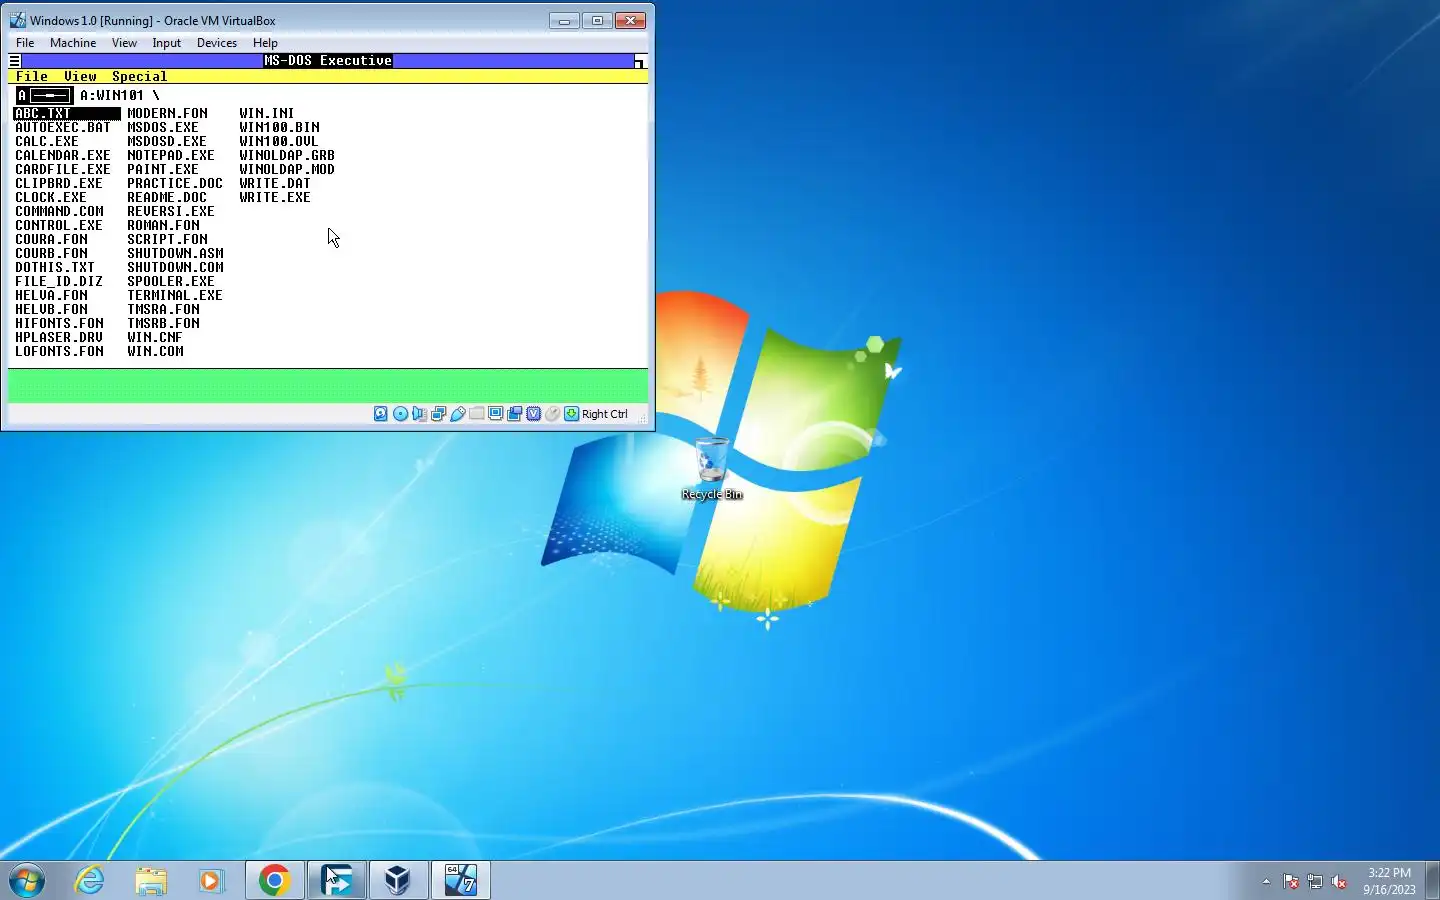
Task: Show hidden tray icons arrow
Action: 1266,881
